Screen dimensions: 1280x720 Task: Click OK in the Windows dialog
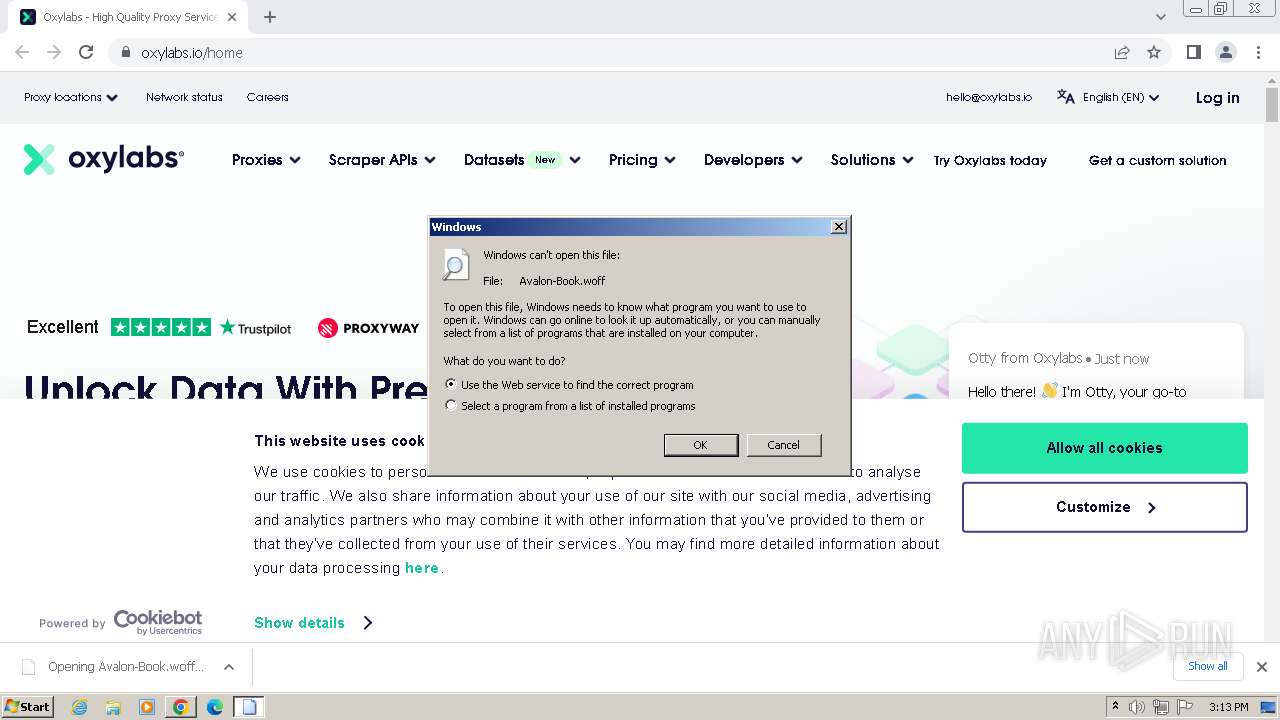pyautogui.click(x=701, y=445)
